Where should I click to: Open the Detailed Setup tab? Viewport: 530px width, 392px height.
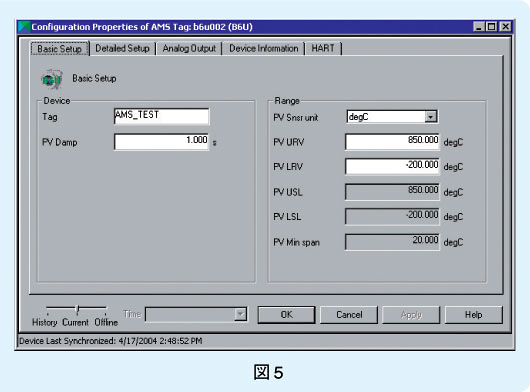point(122,48)
